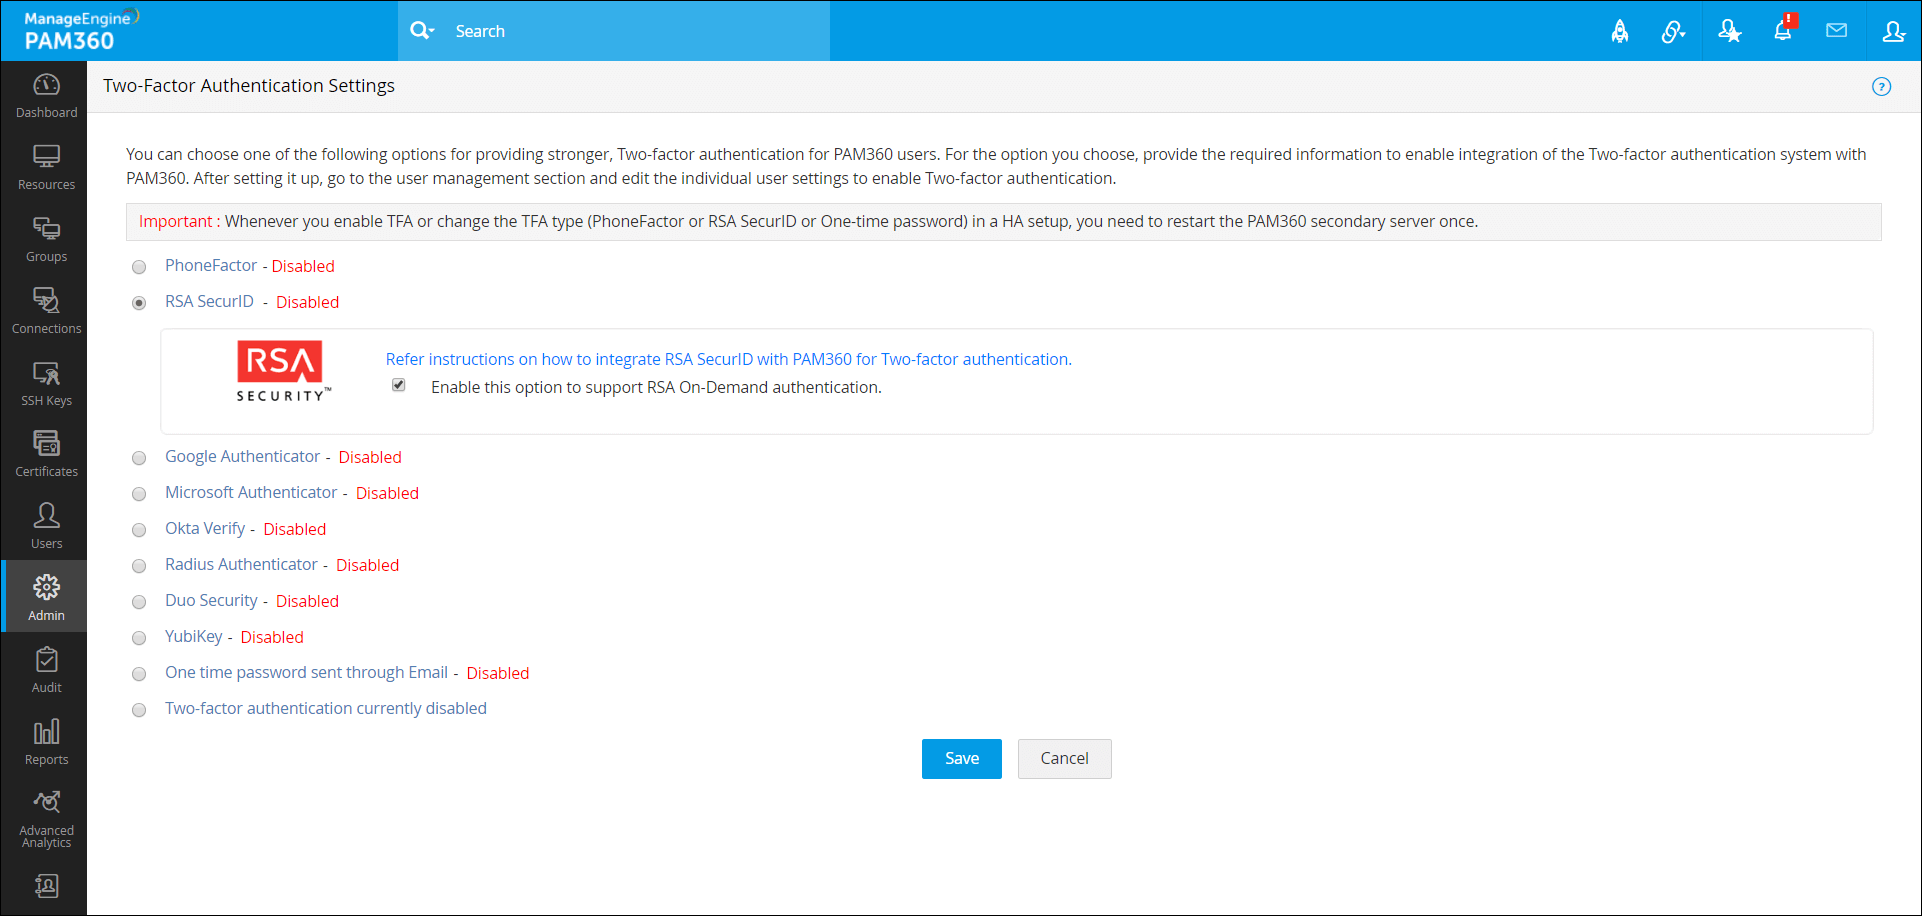The width and height of the screenshot is (1922, 916).
Task: Click the Disabled status next to Duo Security
Action: pyautogui.click(x=307, y=601)
